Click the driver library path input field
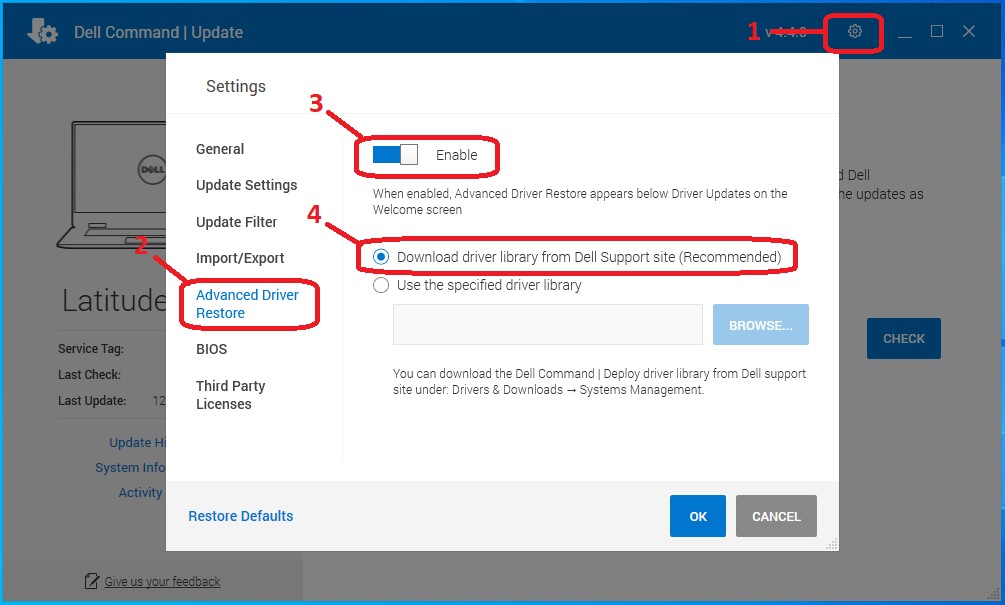This screenshot has width=1005, height=605. click(547, 324)
